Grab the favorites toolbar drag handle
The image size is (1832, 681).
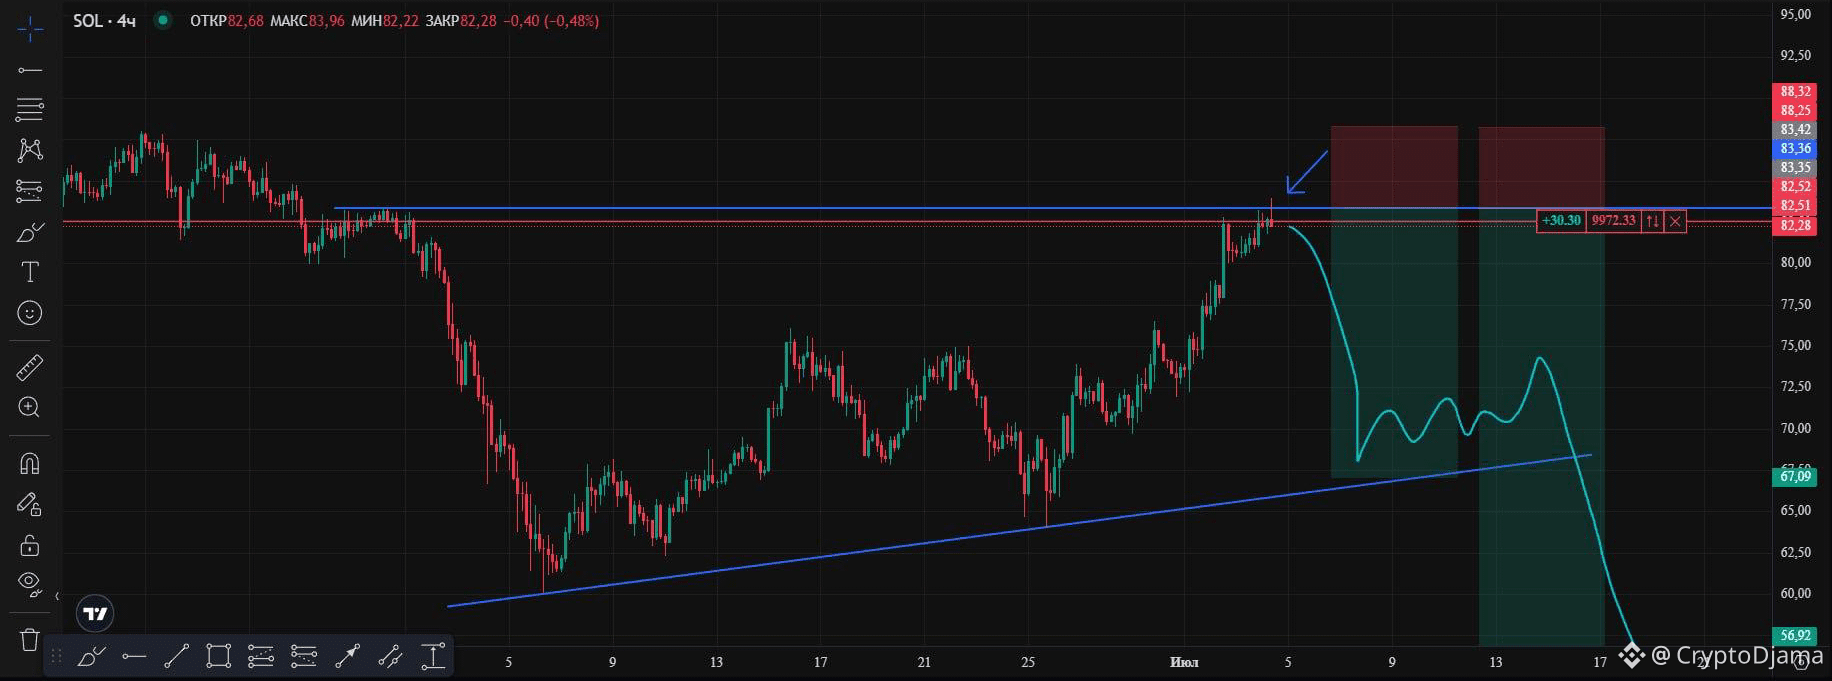(x=57, y=657)
